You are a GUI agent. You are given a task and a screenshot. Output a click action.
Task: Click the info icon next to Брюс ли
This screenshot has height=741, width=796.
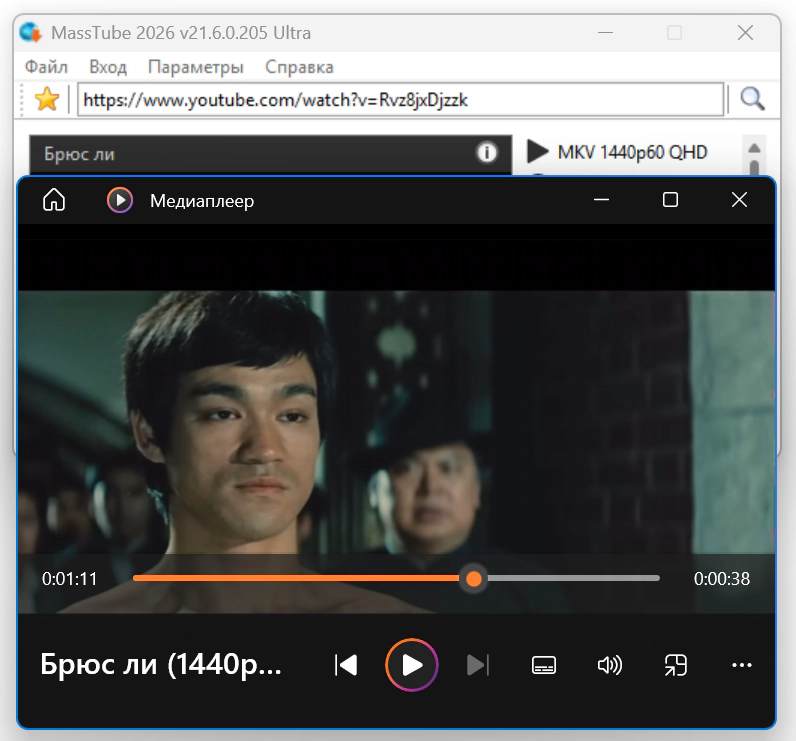[x=486, y=152]
